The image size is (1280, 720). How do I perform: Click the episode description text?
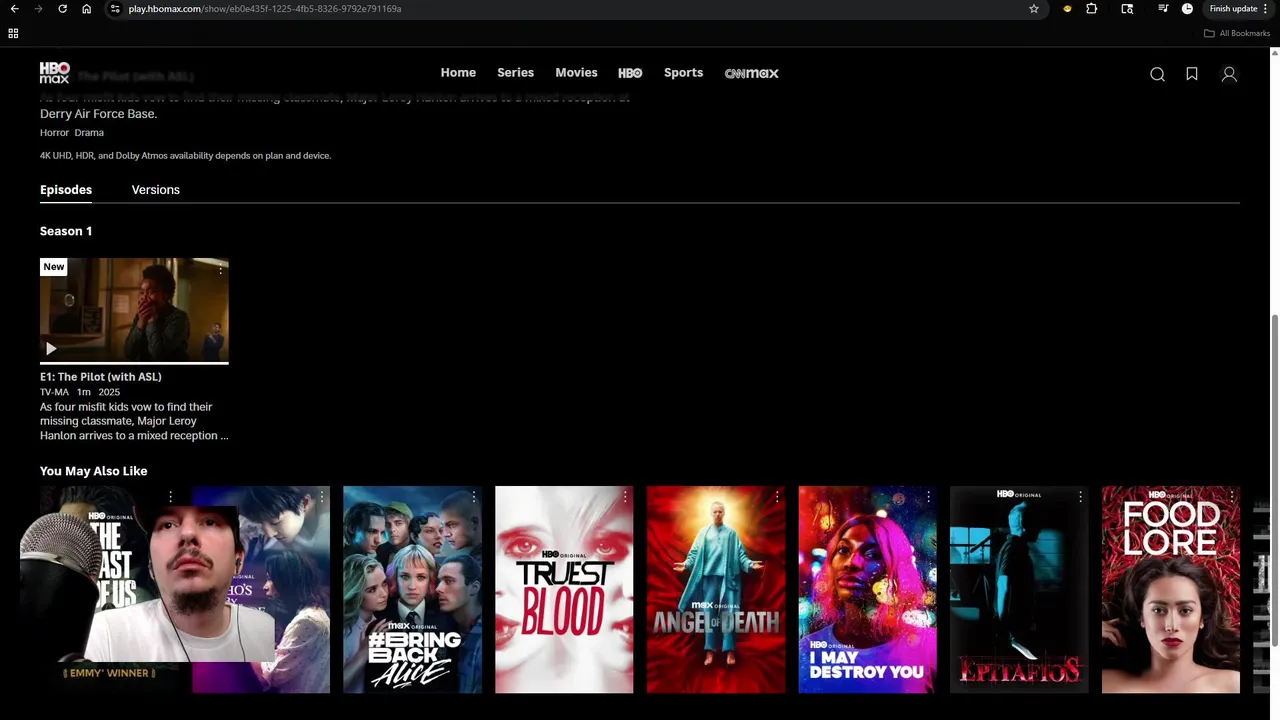134,421
